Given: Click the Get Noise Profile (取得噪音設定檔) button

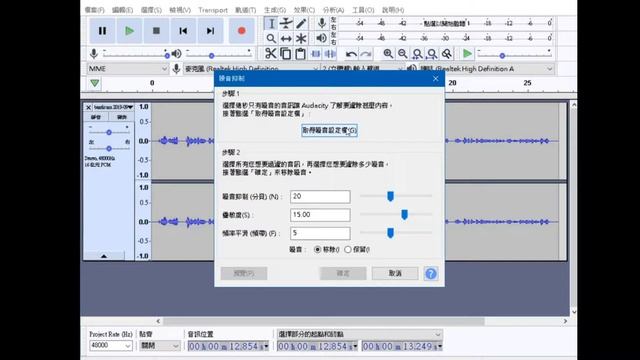Looking at the screenshot, I should 329,131.
